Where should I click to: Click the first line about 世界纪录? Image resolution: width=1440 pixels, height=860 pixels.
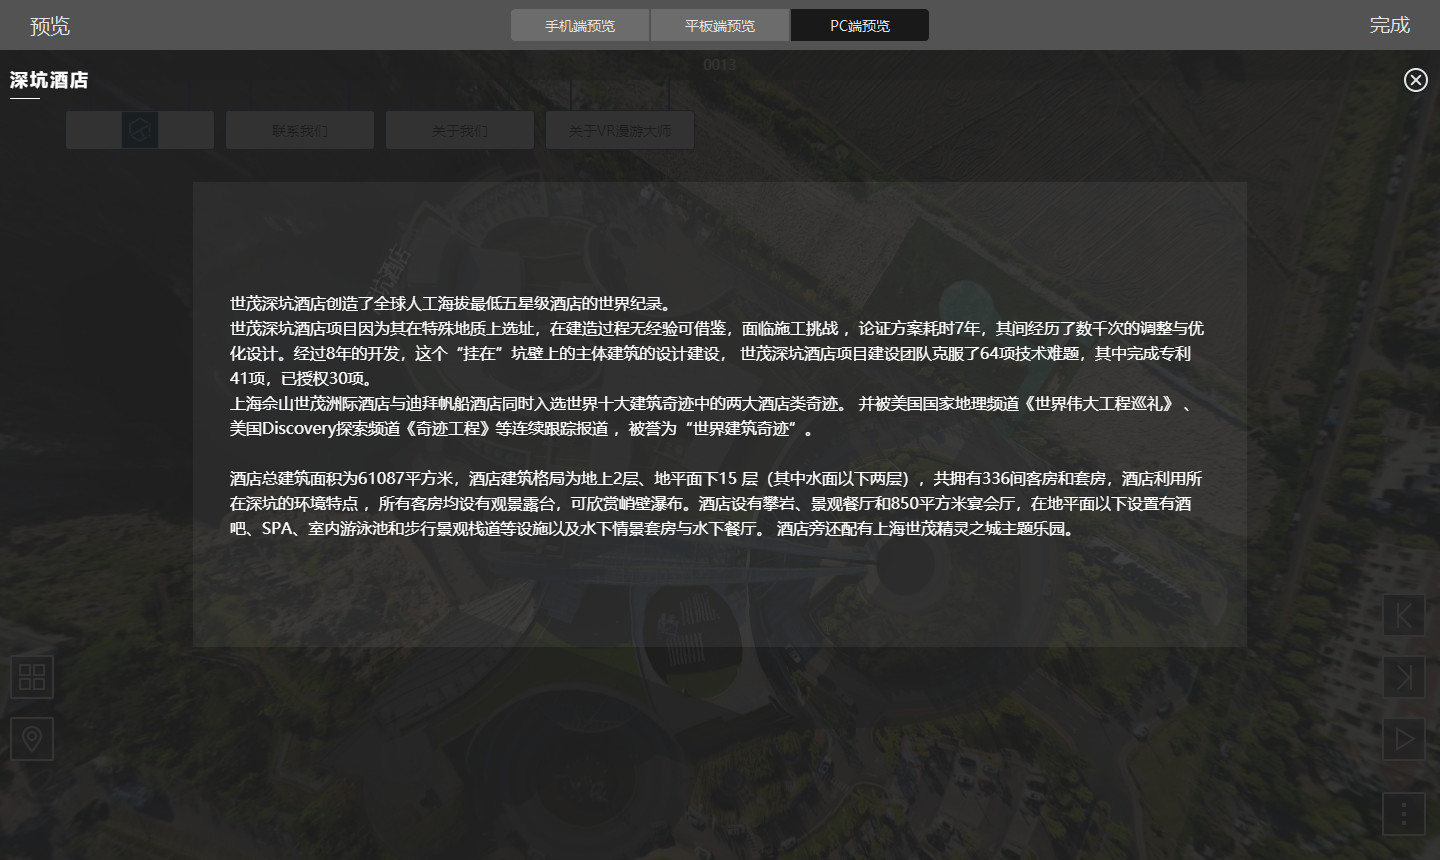click(451, 304)
